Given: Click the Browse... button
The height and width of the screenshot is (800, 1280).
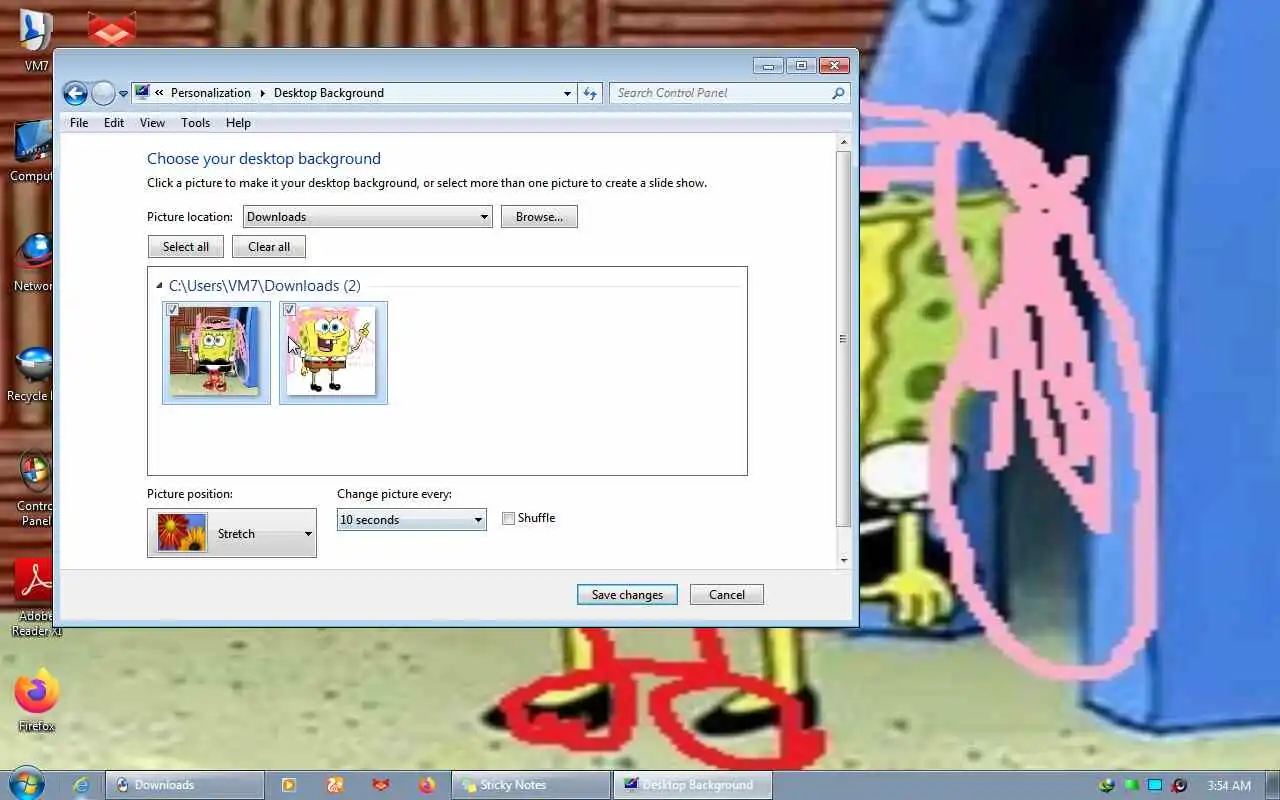Looking at the screenshot, I should tap(539, 217).
